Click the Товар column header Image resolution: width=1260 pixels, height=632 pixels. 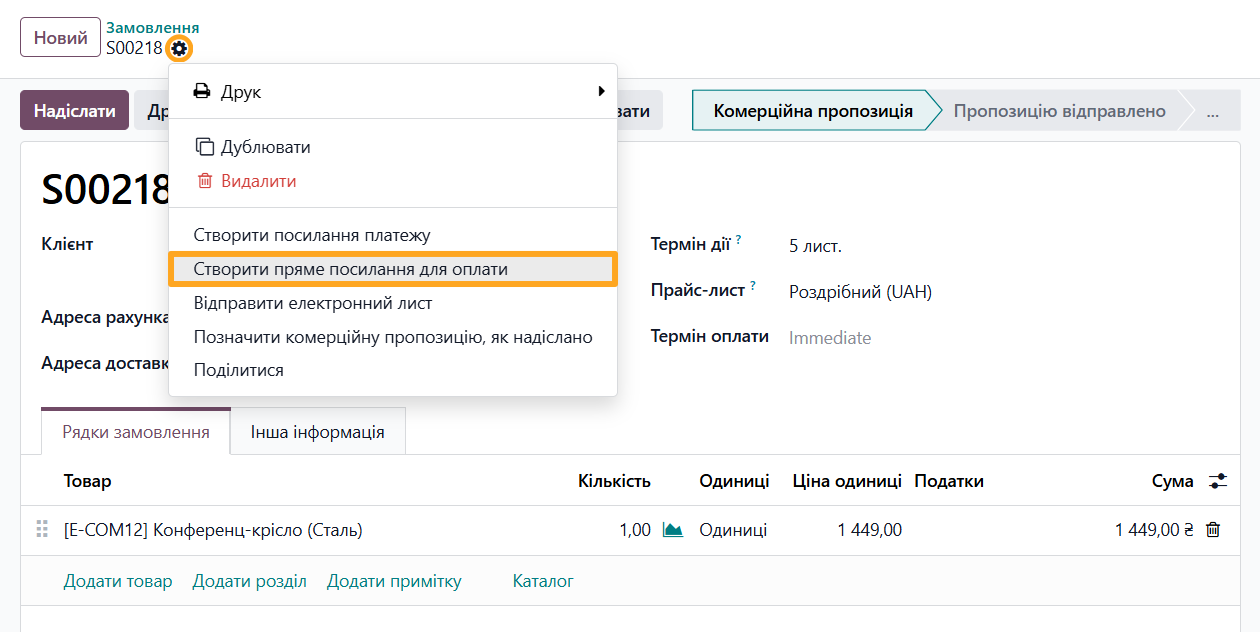[x=88, y=481]
